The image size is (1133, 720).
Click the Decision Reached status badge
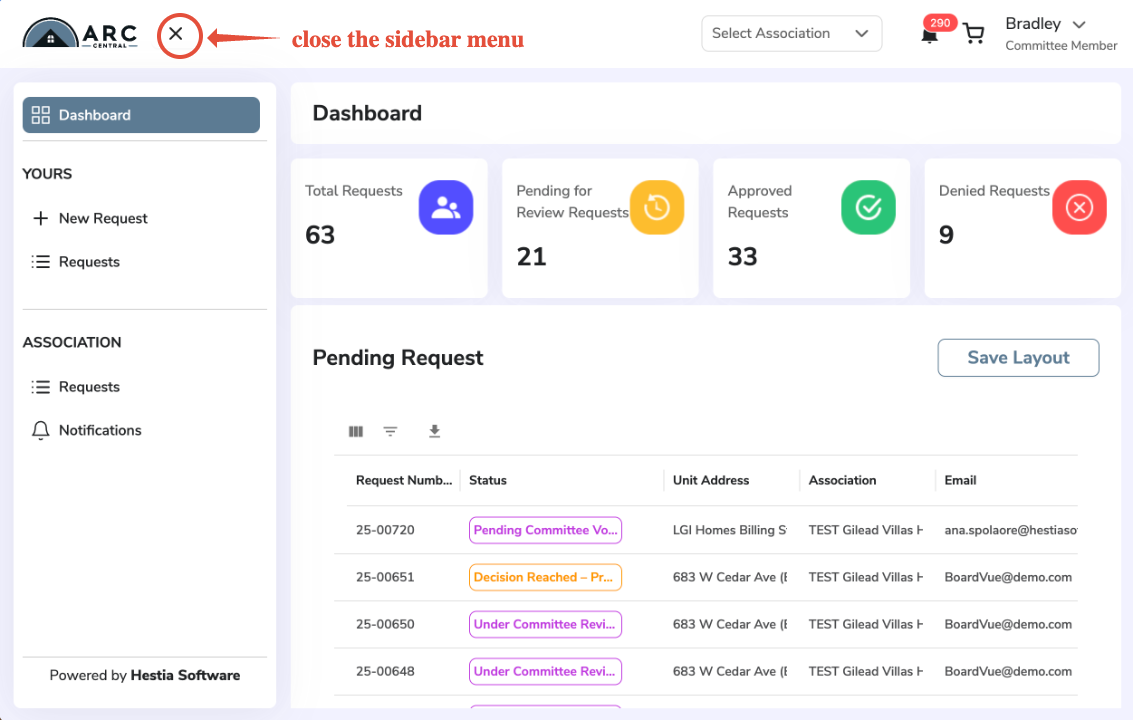[546, 577]
